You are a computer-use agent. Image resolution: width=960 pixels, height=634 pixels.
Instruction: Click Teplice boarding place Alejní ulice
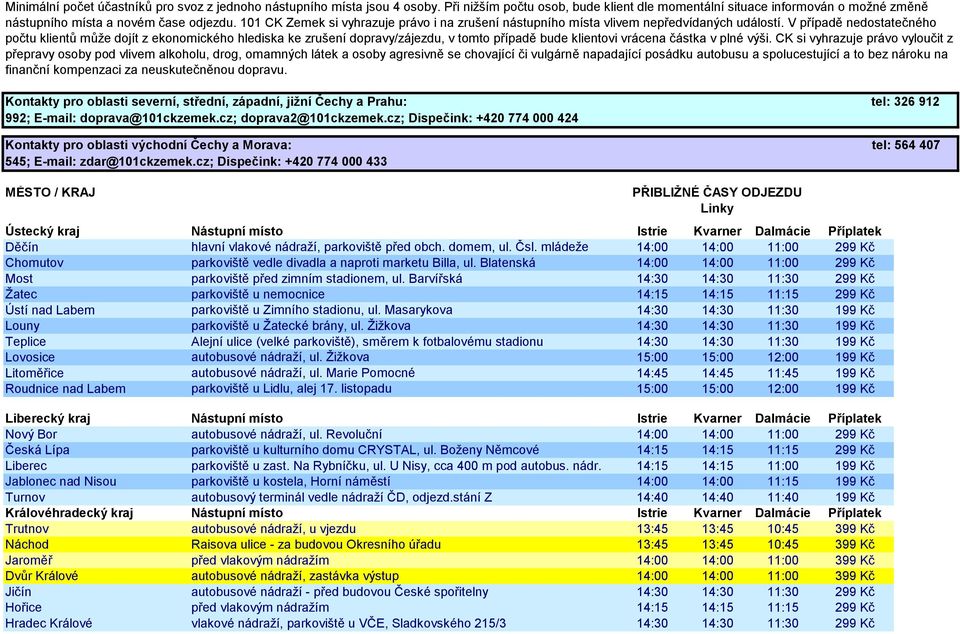pyautogui.click(x=367, y=342)
